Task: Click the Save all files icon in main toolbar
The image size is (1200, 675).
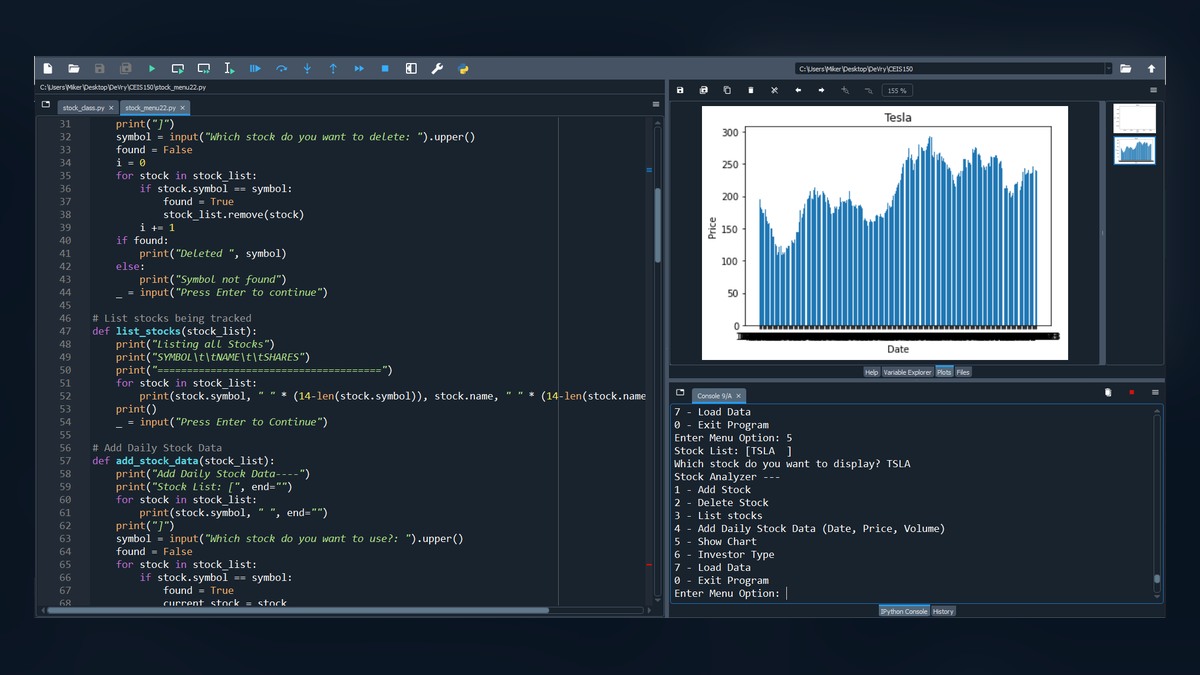Action: [126, 69]
